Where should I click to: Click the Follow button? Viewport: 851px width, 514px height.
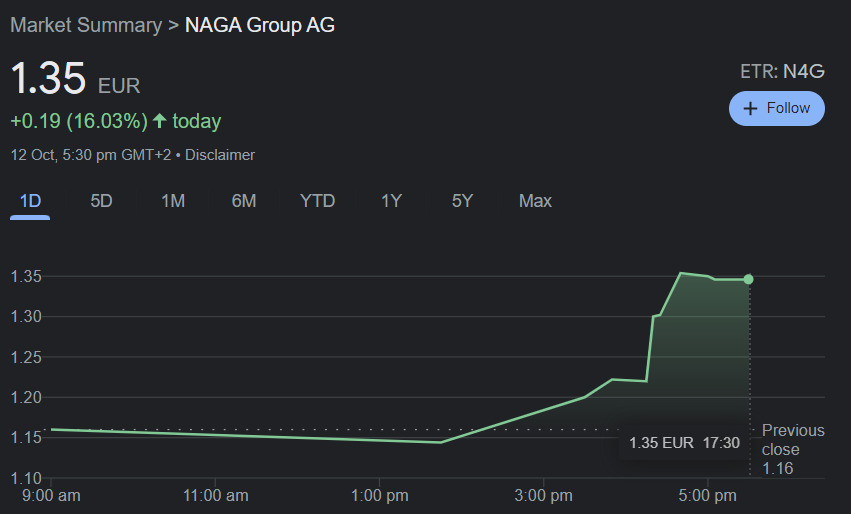tap(777, 109)
